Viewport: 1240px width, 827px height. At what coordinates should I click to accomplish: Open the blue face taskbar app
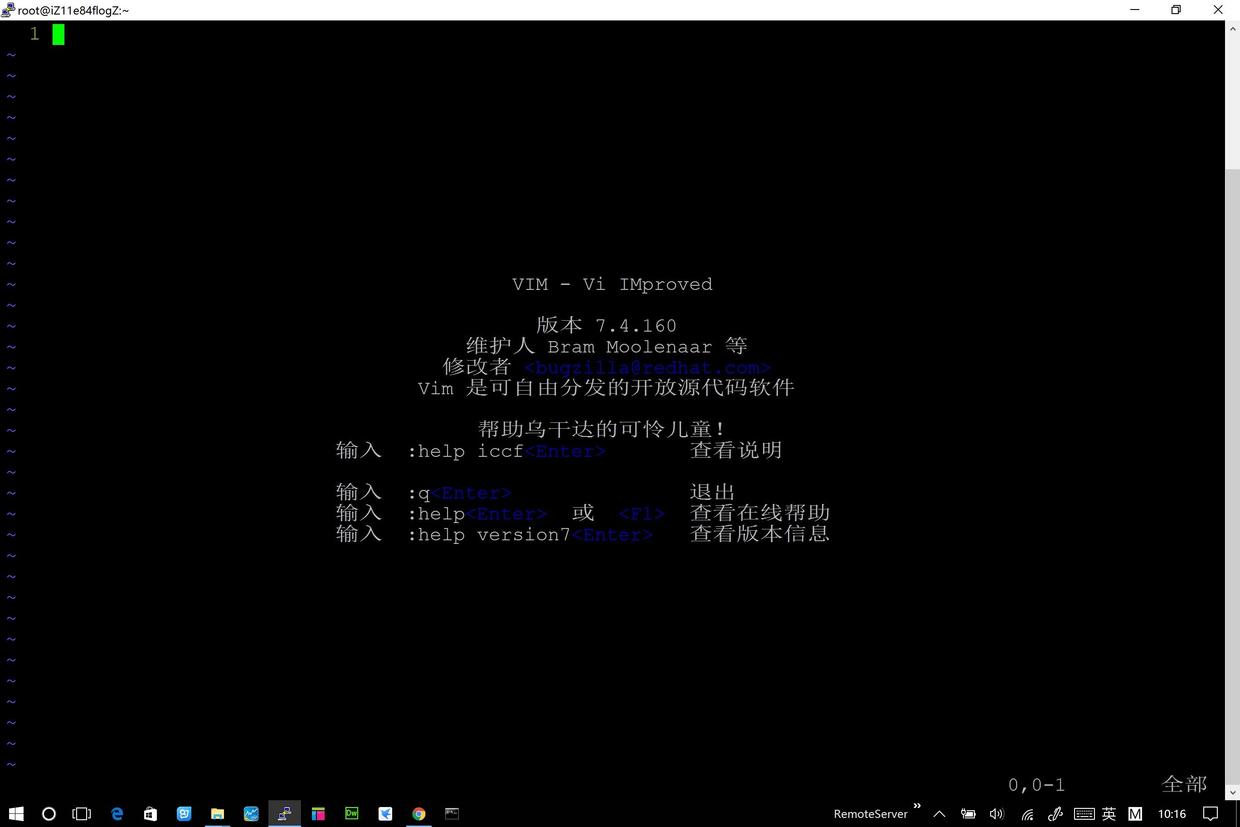[x=184, y=814]
